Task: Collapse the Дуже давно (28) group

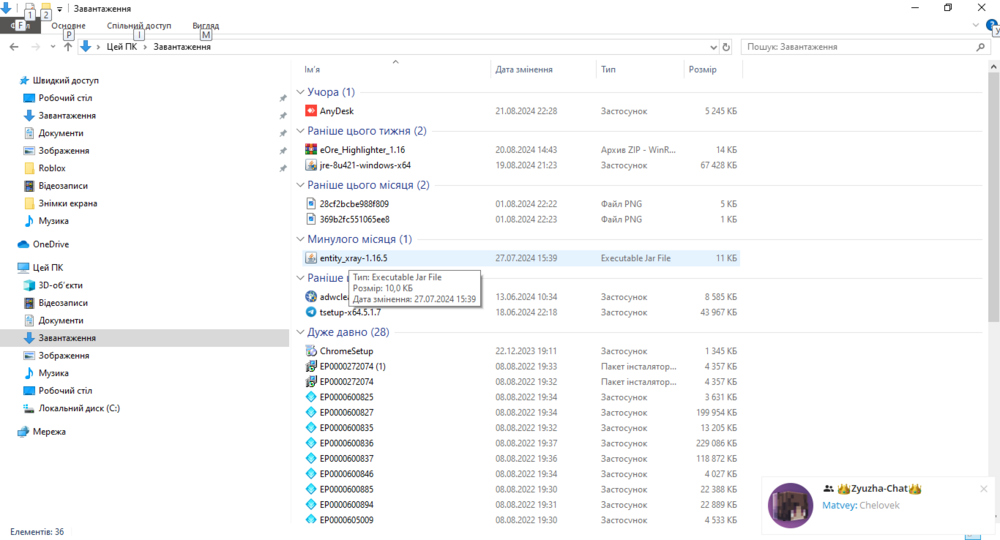Action: [x=300, y=332]
